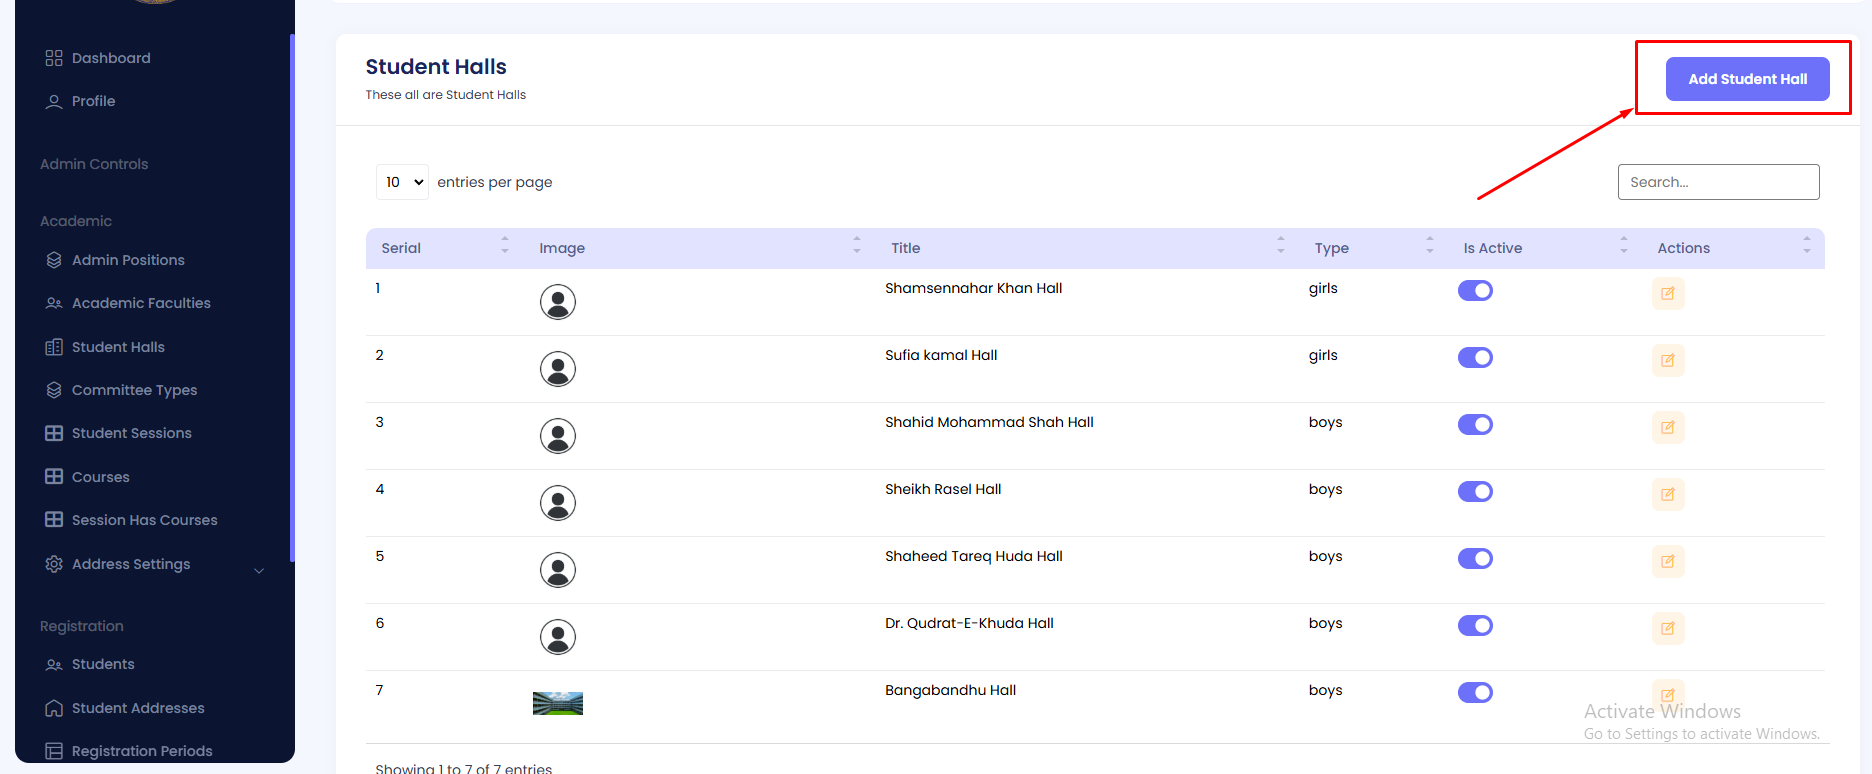1872x774 pixels.
Task: Click the Add Student Hall button
Action: tap(1747, 79)
